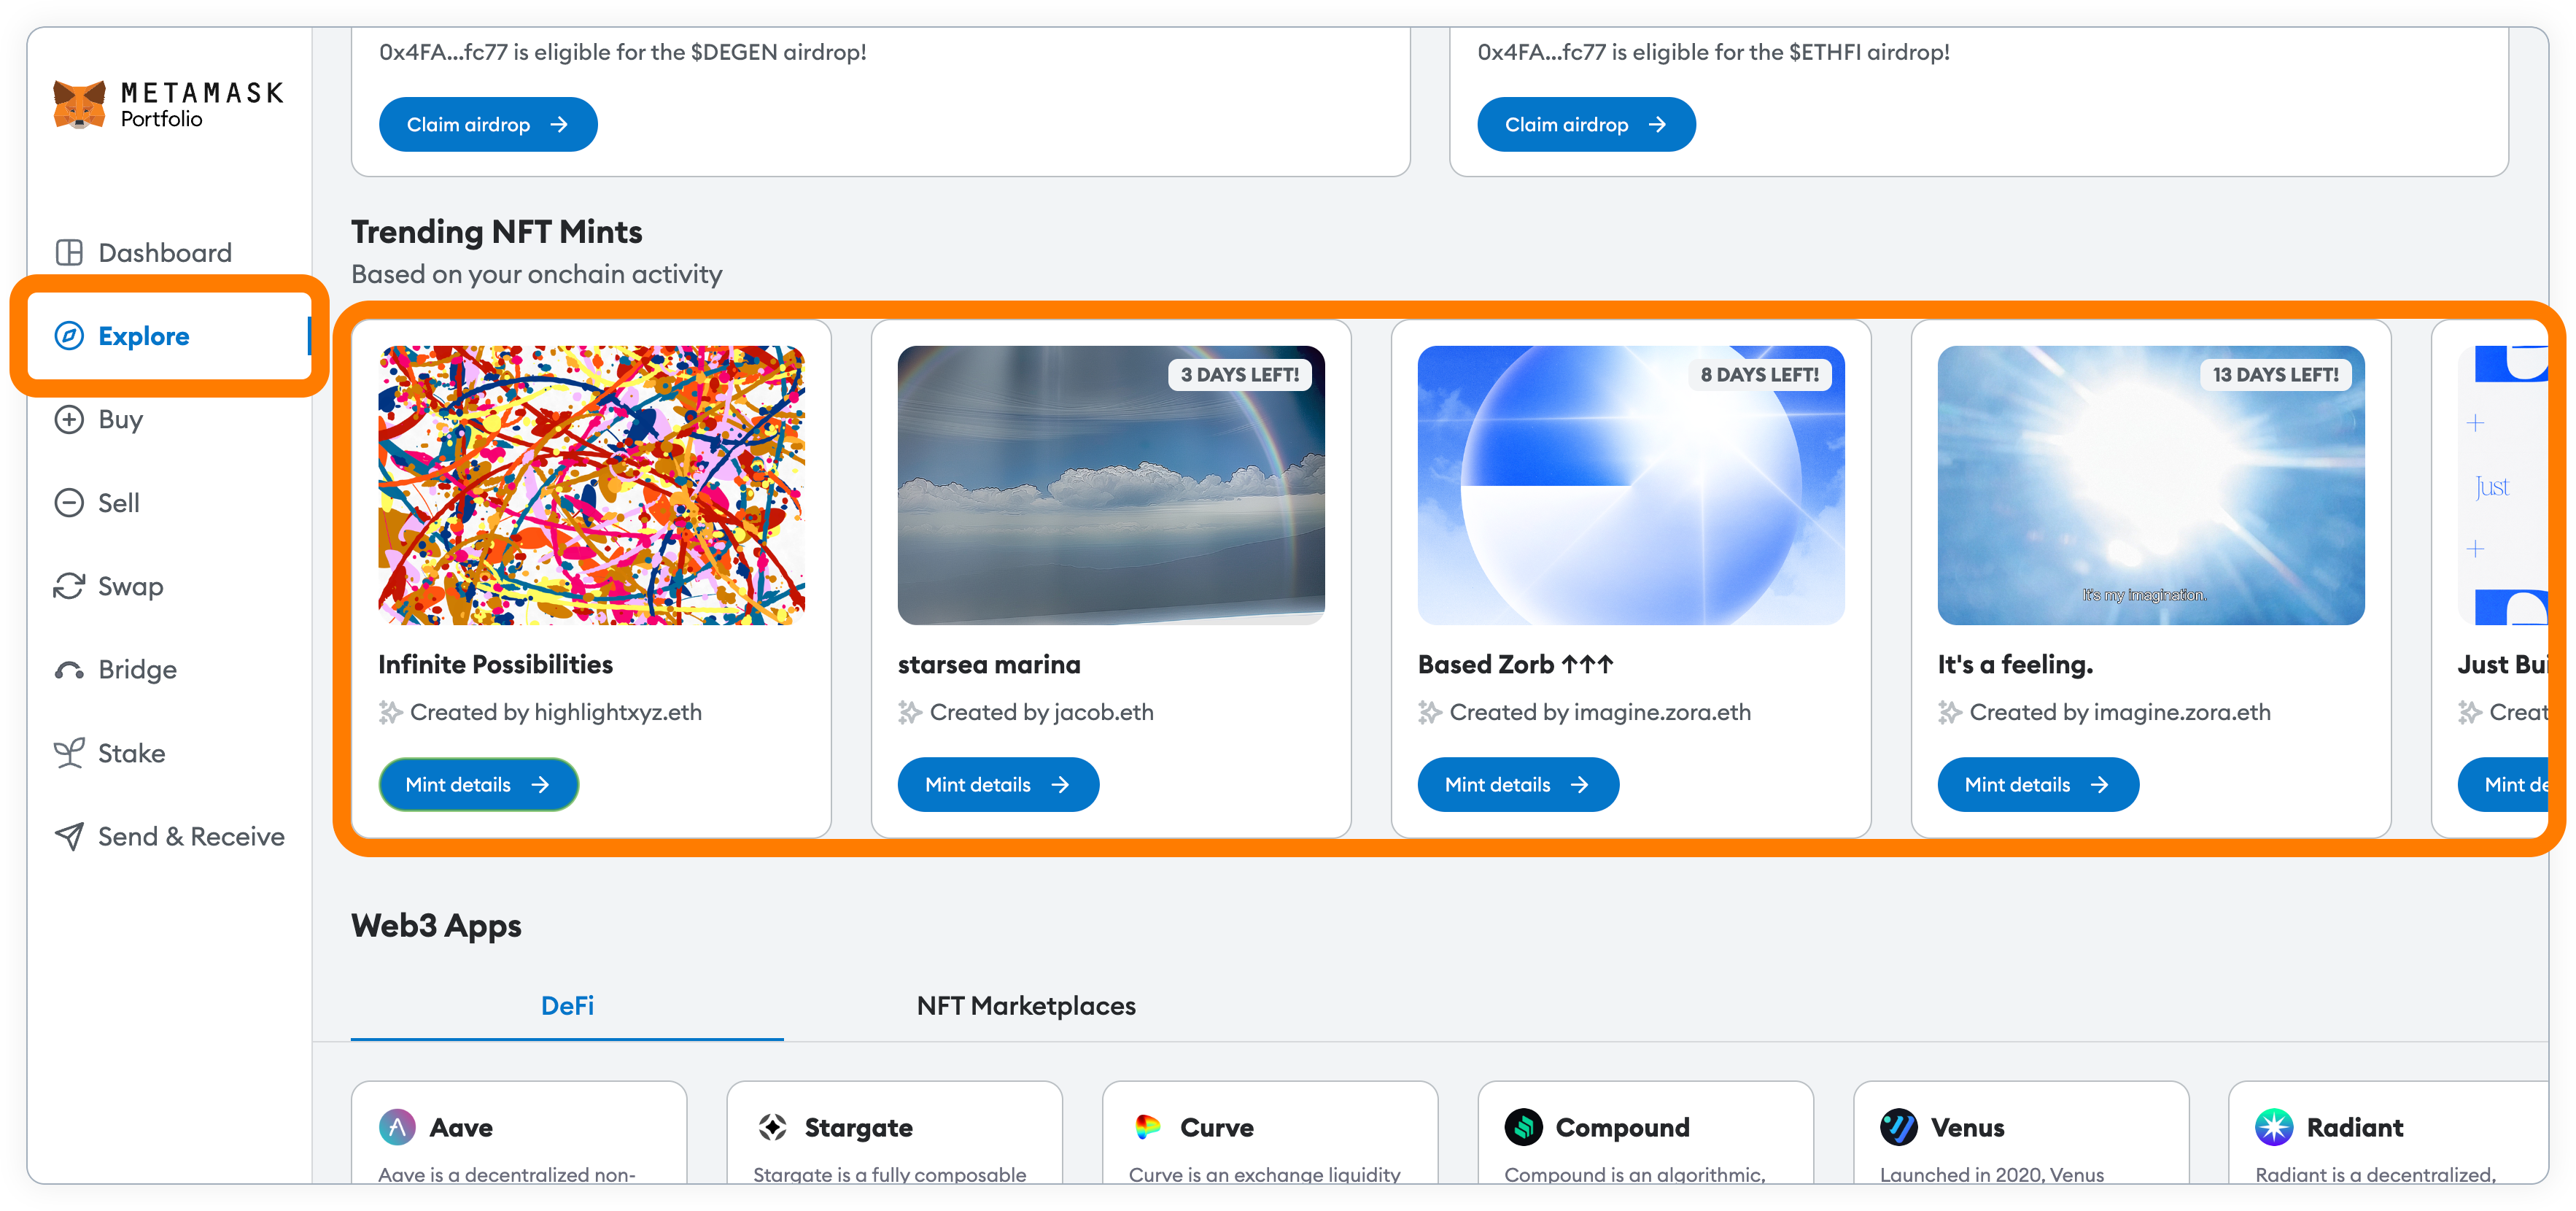Click the 'Trending NFT Mints' heading
The image size is (2576, 1211).
pyautogui.click(x=496, y=231)
